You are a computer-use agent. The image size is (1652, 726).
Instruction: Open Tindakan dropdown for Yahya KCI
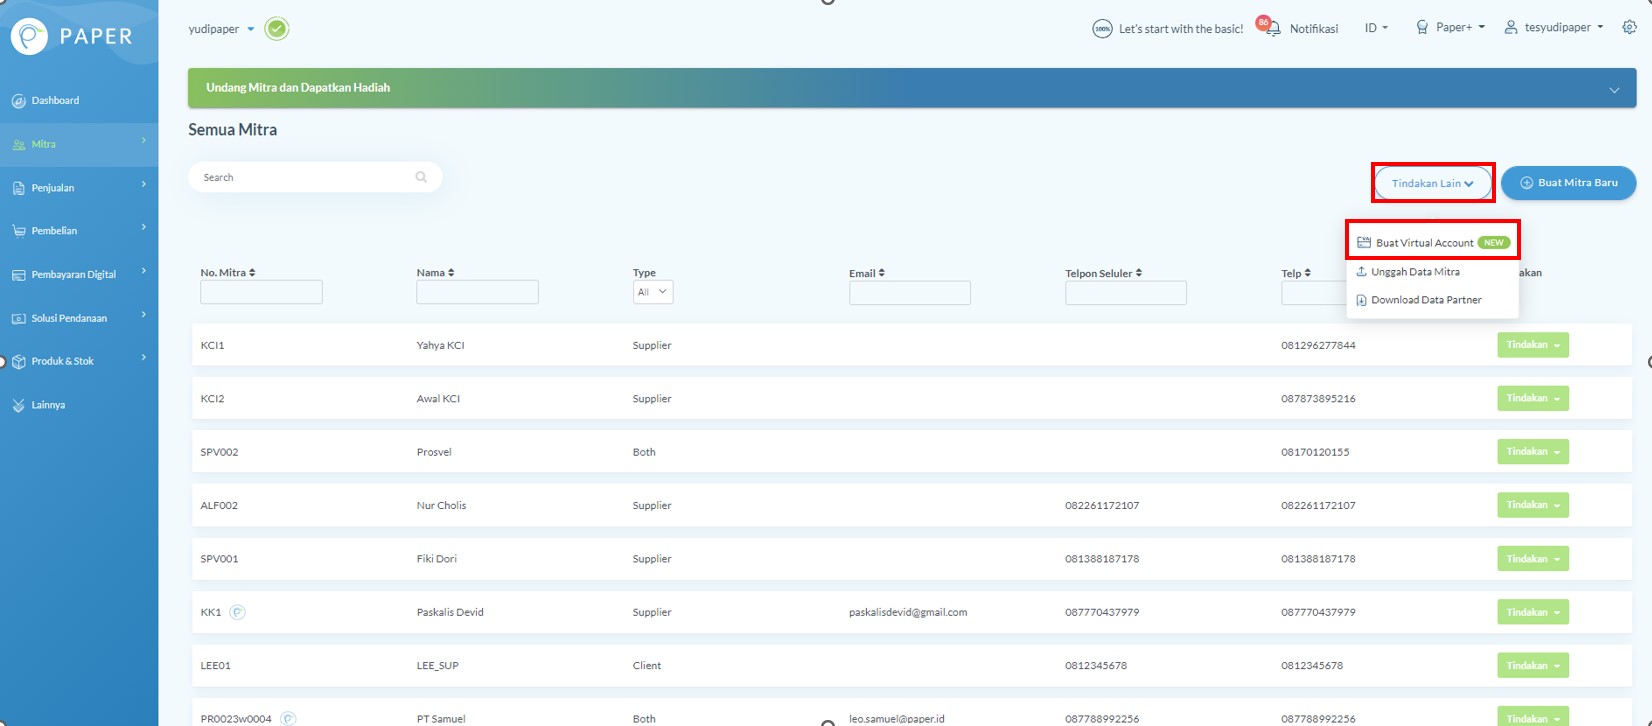click(x=1532, y=345)
